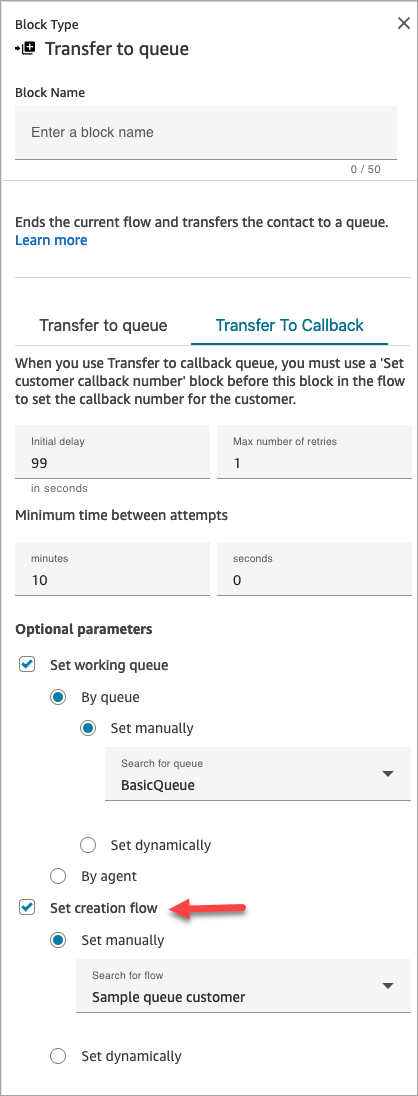The image size is (418, 1096).
Task: Select Set manually under creation flow
Action: point(59,940)
